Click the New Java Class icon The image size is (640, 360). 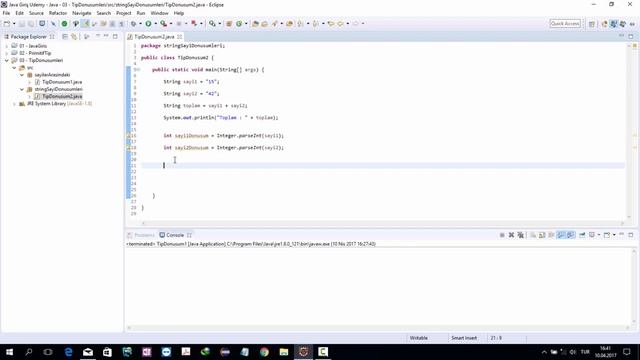[239, 24]
